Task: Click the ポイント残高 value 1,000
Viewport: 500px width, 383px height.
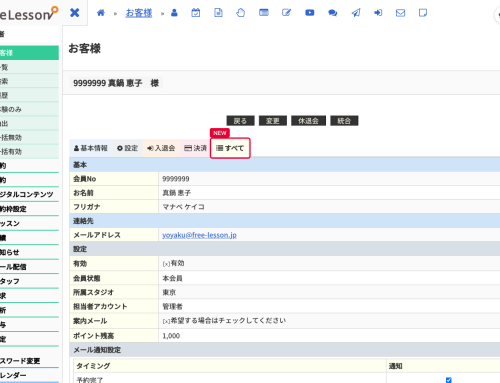Action: click(x=171, y=336)
